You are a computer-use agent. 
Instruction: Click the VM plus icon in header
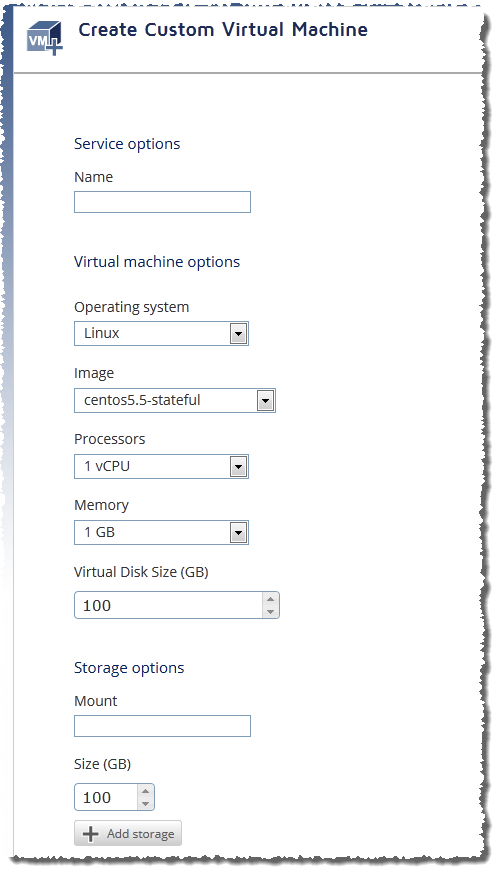pyautogui.click(x=45, y=38)
